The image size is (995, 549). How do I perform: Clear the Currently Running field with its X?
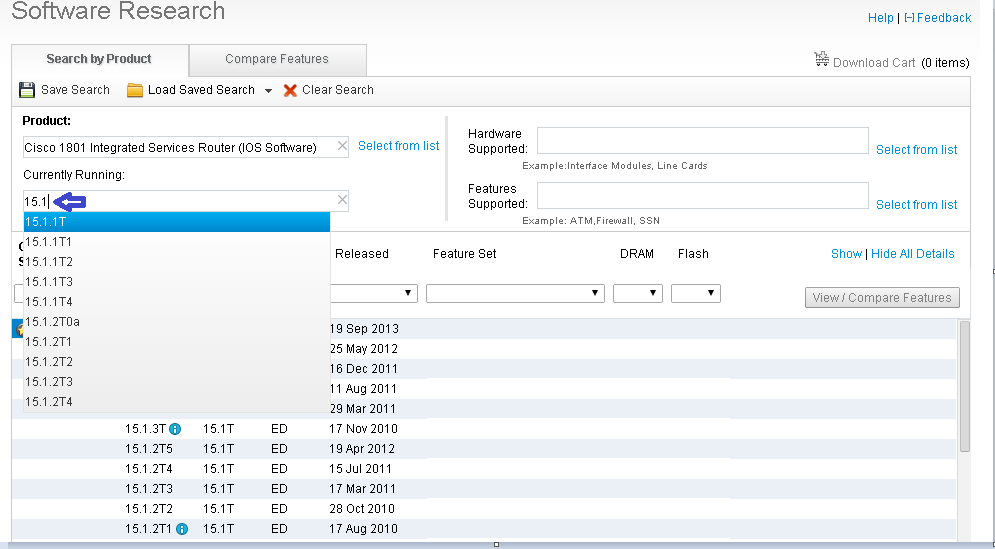tap(342, 201)
